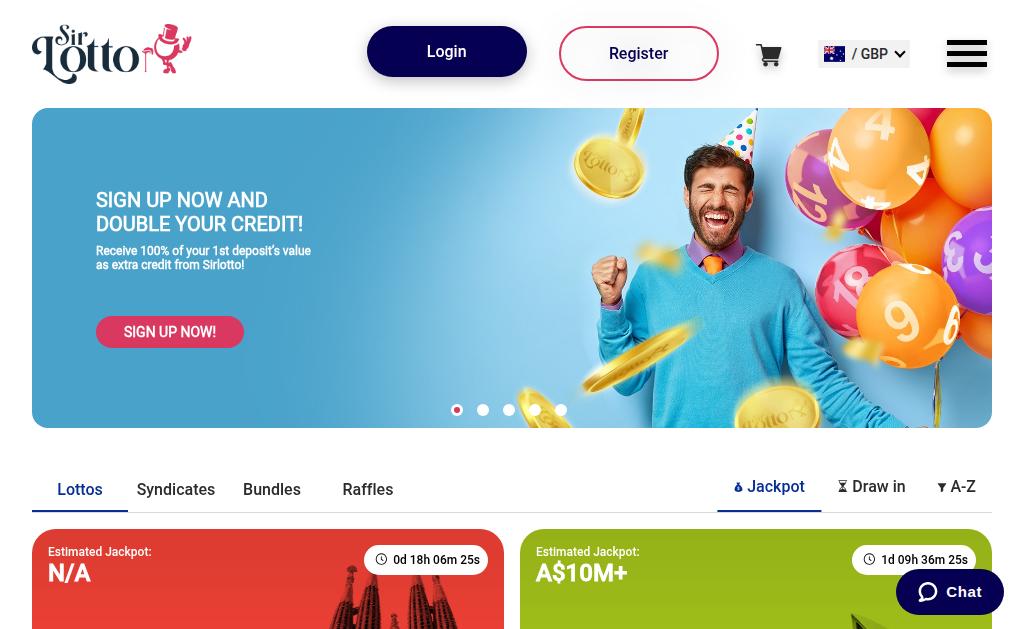Click the Australian flag icon
Screen dimensions: 1024x629
click(834, 54)
